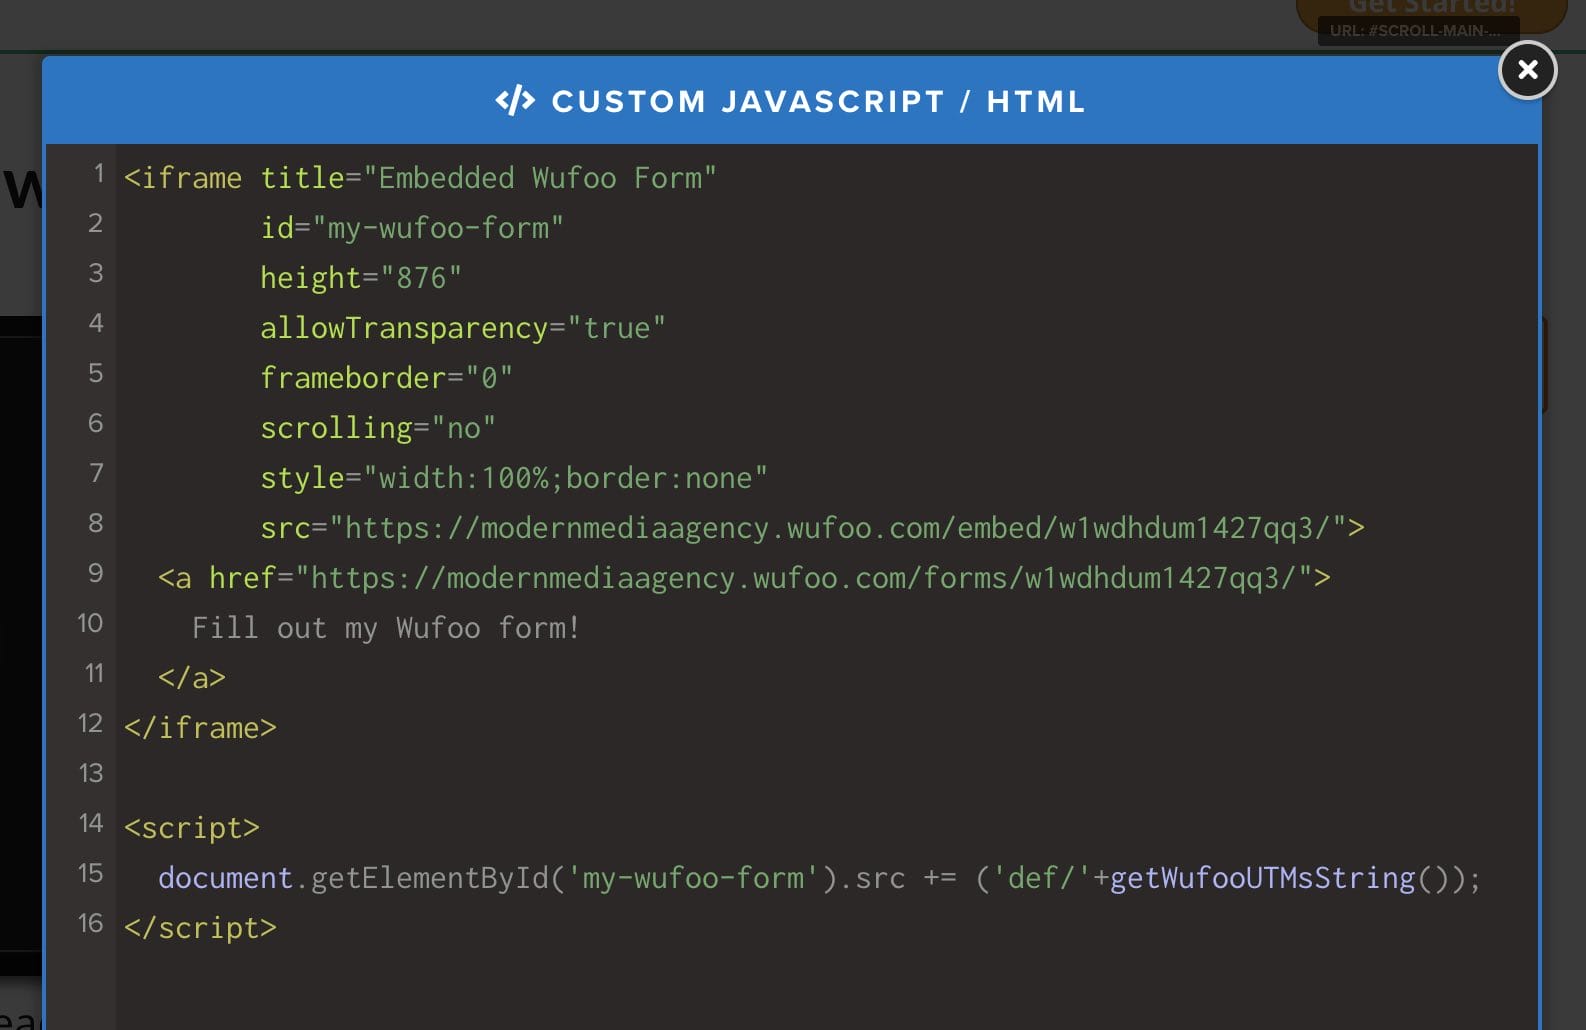Viewport: 1586px width, 1030px height.
Task: Click the id="my-wufoo-form" code line
Action: coord(412,228)
